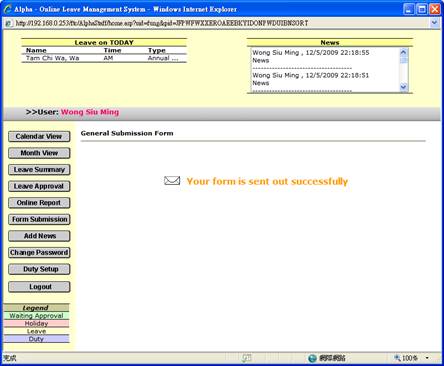444x366 pixels.
Task: Click the 'Type' column header
Action: pyautogui.click(x=157, y=50)
